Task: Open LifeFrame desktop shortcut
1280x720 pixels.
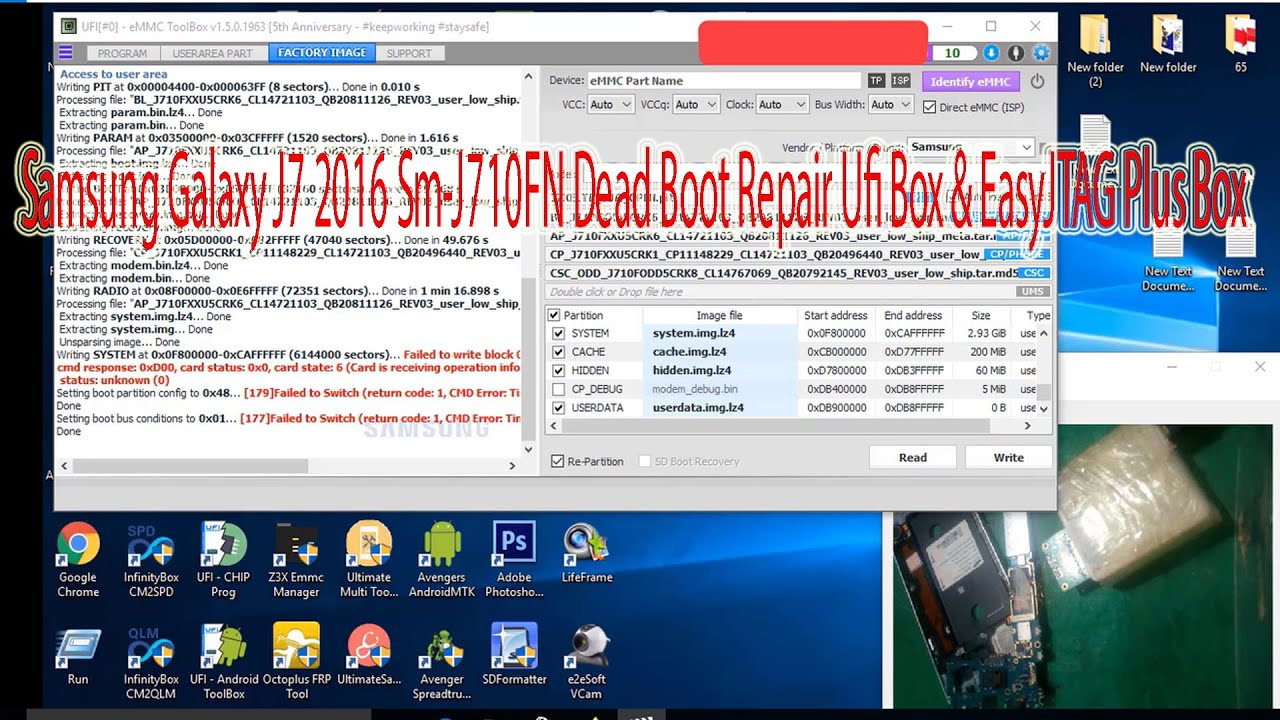Action: point(587,553)
